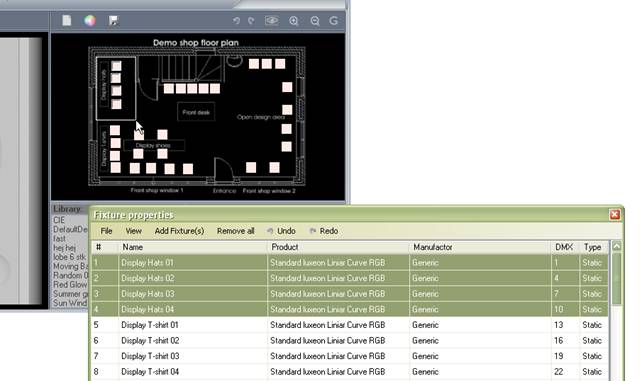Click the zoom in magnifier icon
The image size is (642, 381).
tap(294, 21)
